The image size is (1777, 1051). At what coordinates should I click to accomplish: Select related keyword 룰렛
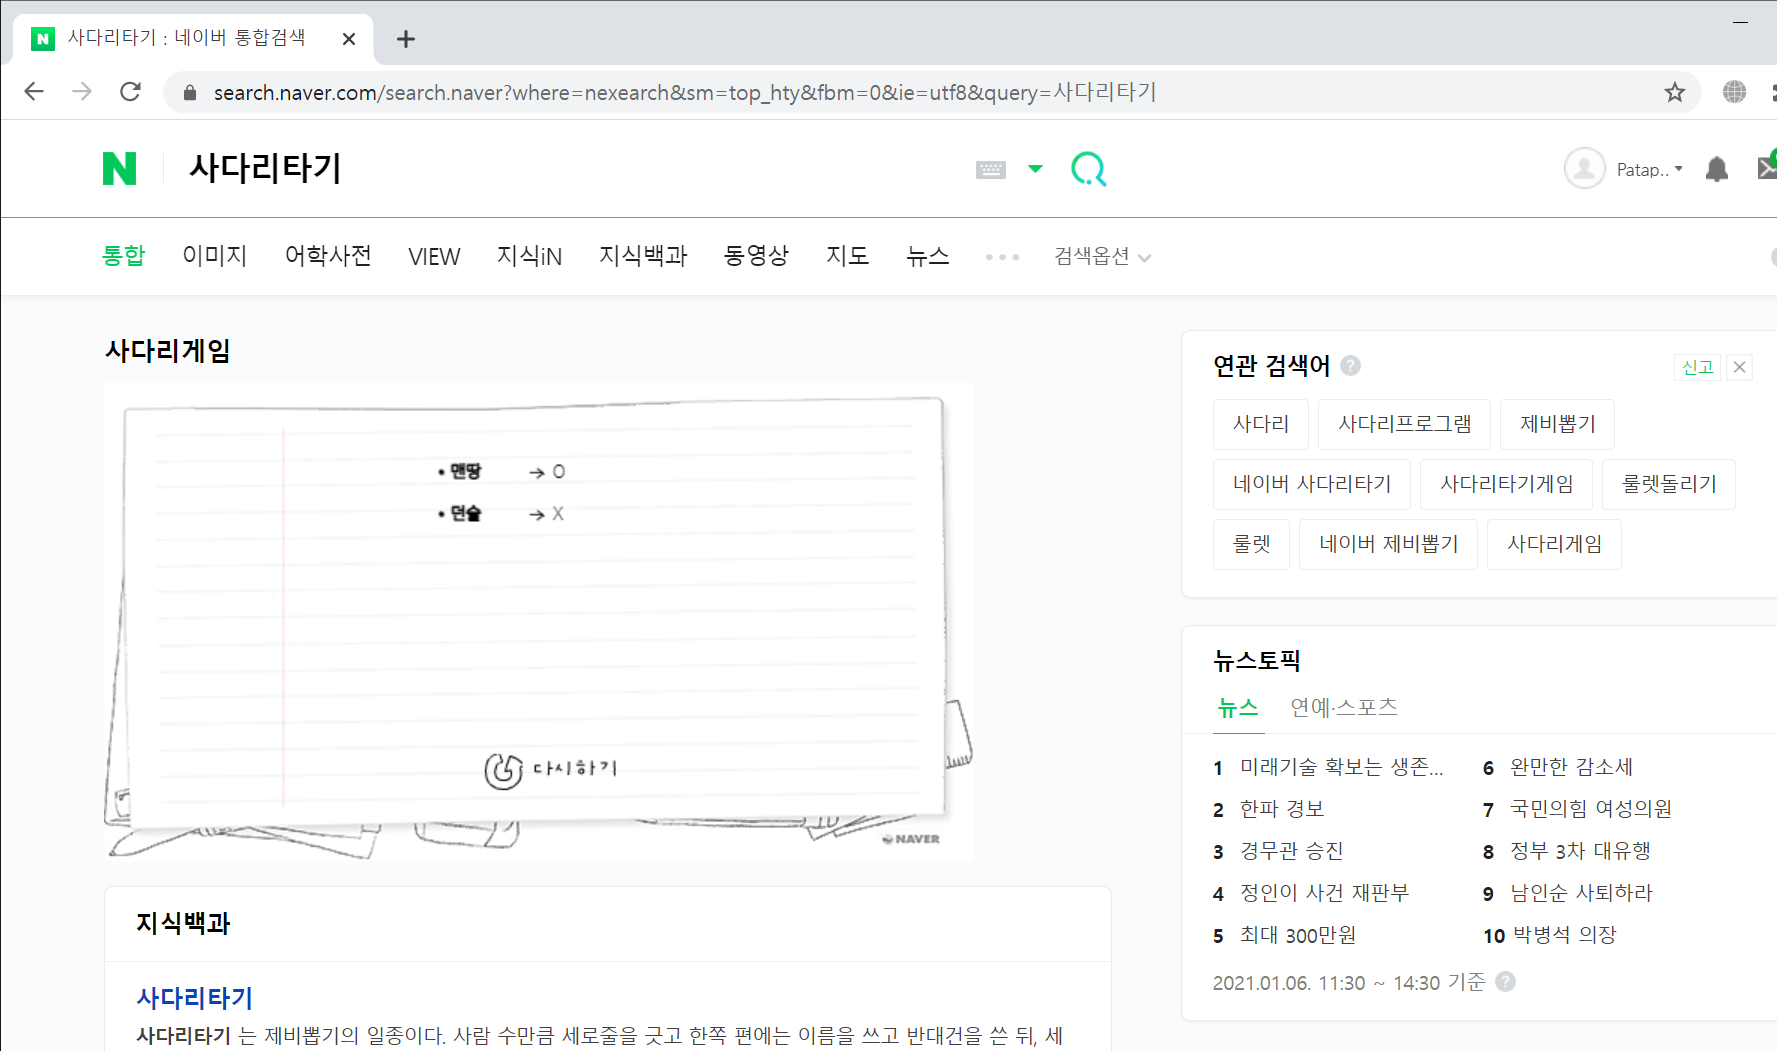click(1251, 544)
